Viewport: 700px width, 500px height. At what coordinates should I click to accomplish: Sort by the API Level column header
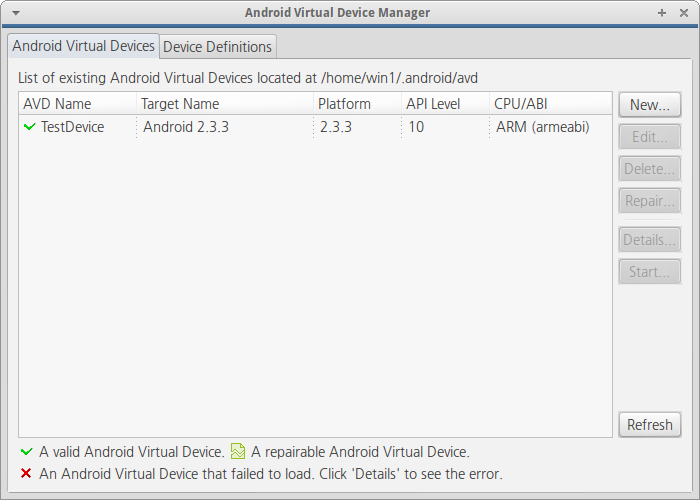tap(446, 104)
